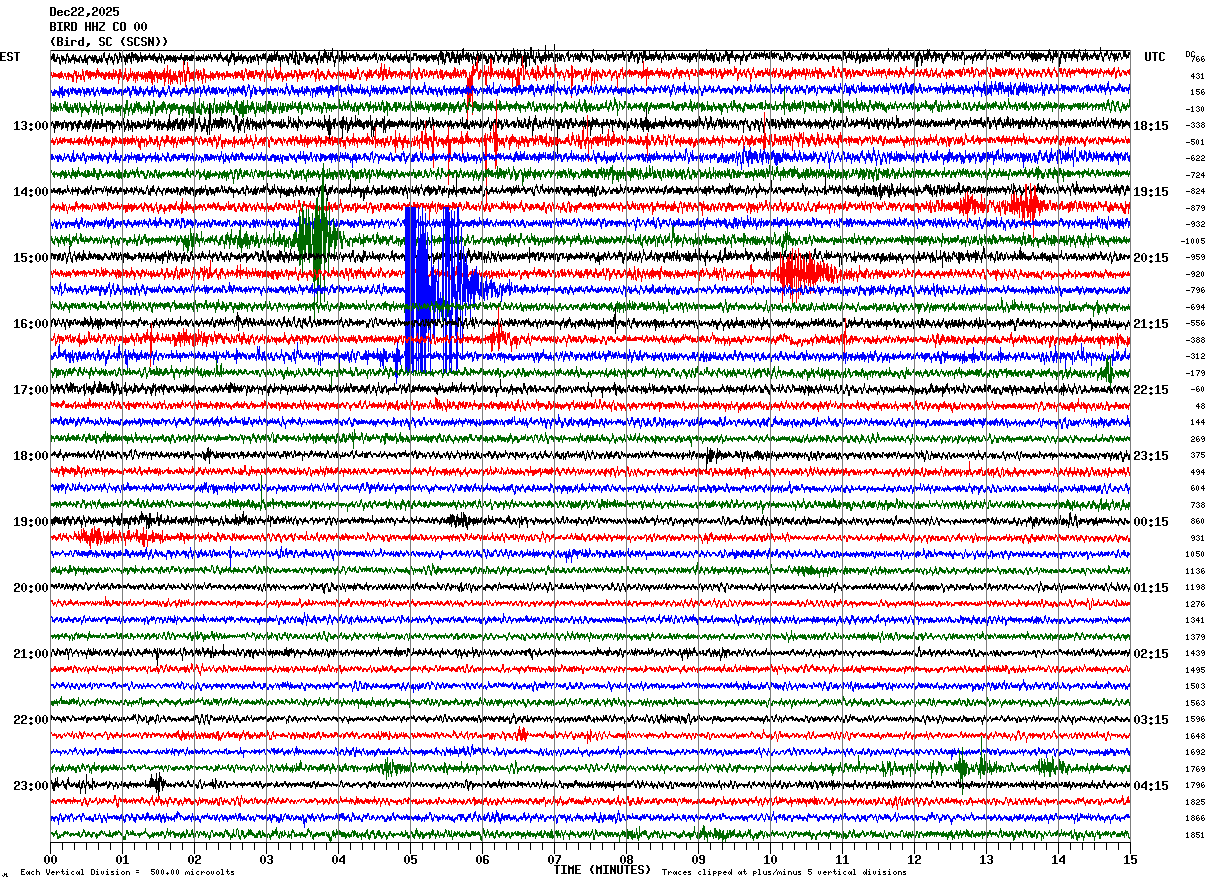Click the 02:15 UTC time label
Image resolution: width=1210 pixels, height=886 pixels.
[x=1151, y=654]
